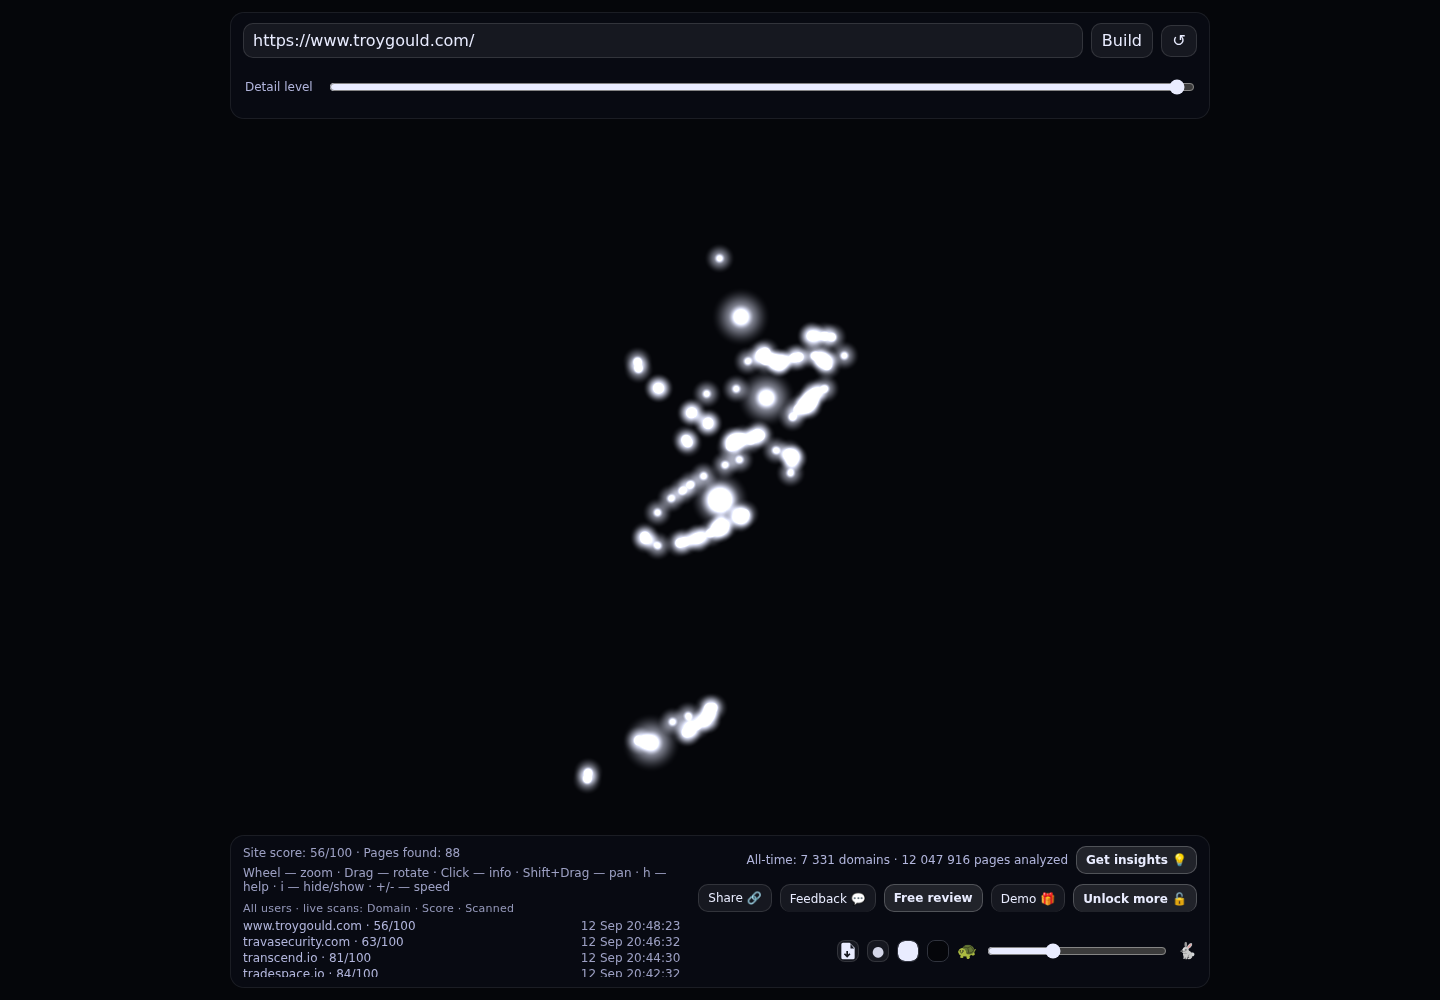This screenshot has width=1440, height=1000.
Task: Launch the Demo
Action: click(x=1028, y=898)
